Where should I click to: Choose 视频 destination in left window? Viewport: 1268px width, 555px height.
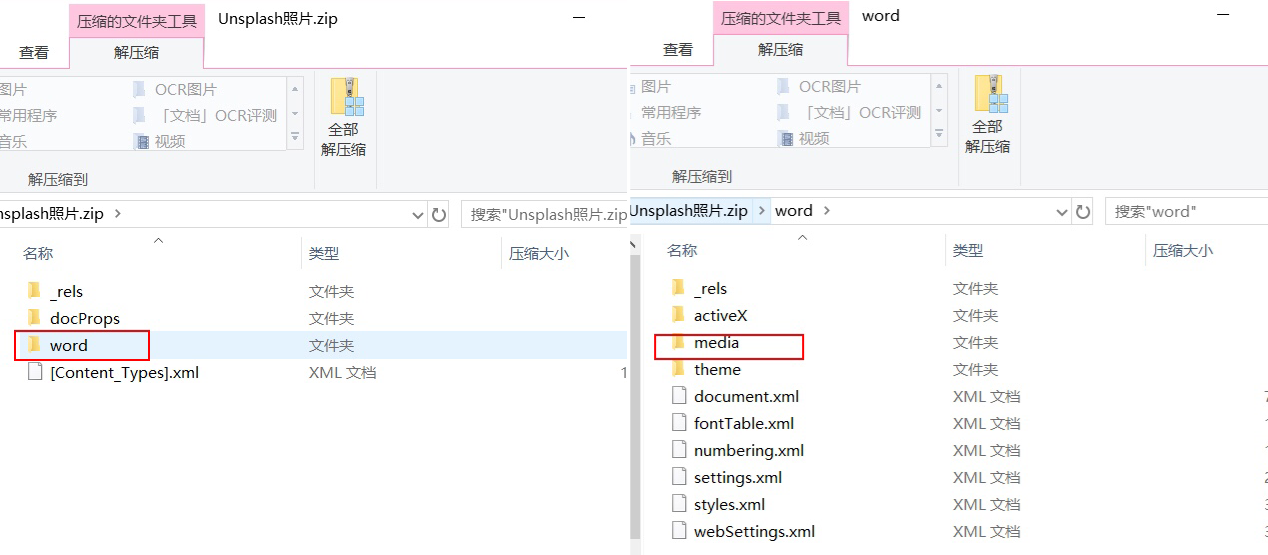click(x=159, y=141)
